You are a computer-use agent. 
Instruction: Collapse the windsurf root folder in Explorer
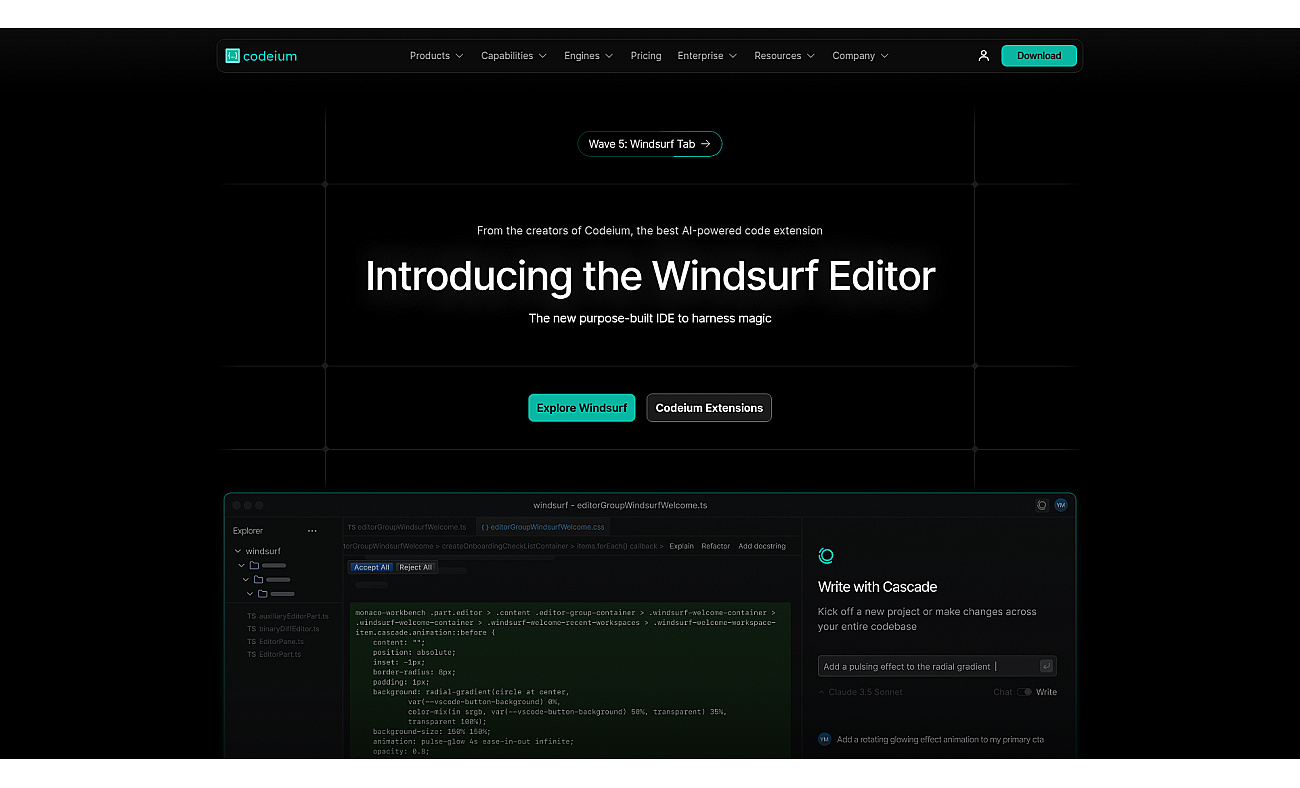click(238, 551)
